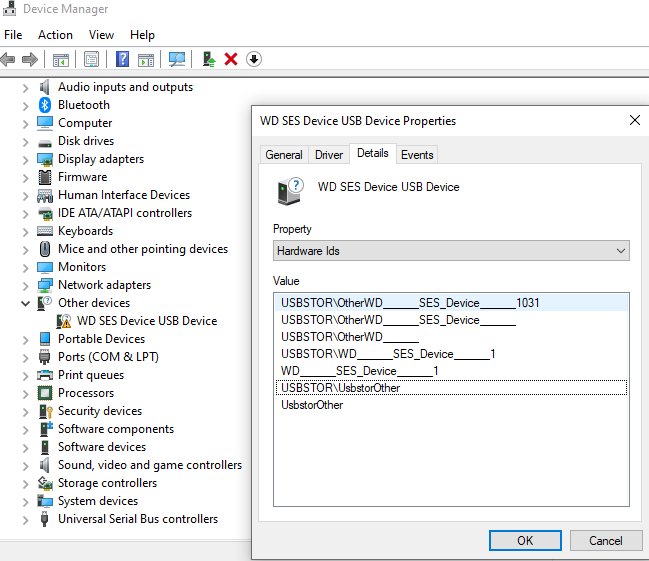Viewport: 649px width, 561px height.
Task: Select the Mice and other pointing devices icon
Action: (45, 249)
